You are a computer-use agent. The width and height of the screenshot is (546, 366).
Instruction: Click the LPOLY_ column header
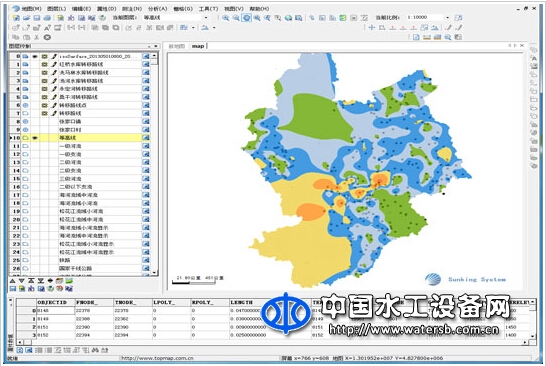pos(171,302)
